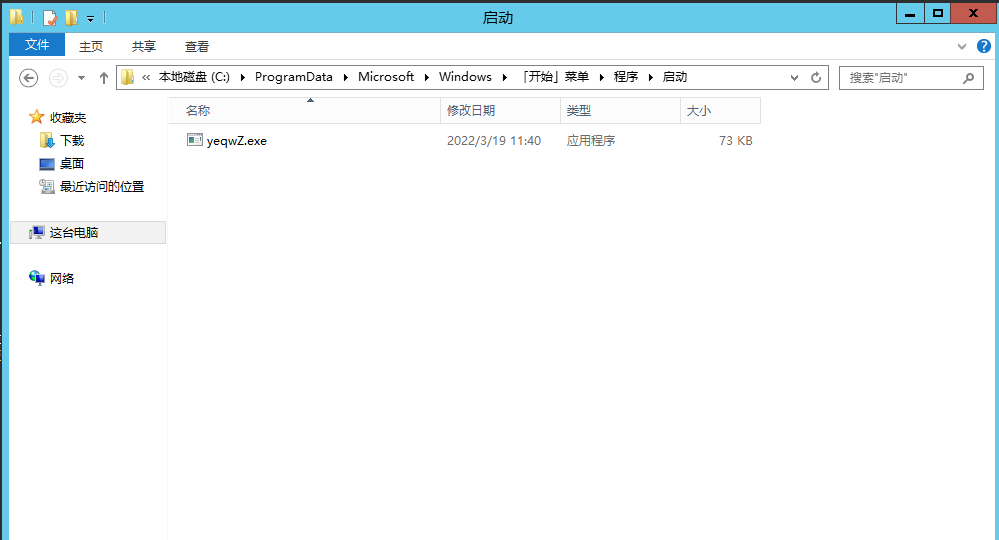Click 程序 in the address path
This screenshot has width=999, height=540.
[626, 77]
